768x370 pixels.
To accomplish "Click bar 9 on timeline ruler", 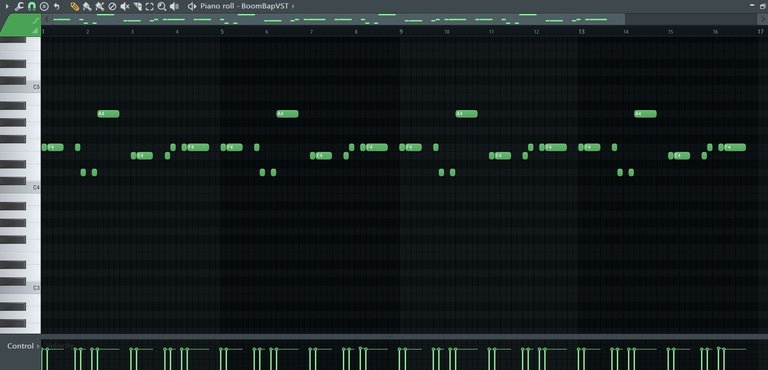I will pyautogui.click(x=401, y=31).
